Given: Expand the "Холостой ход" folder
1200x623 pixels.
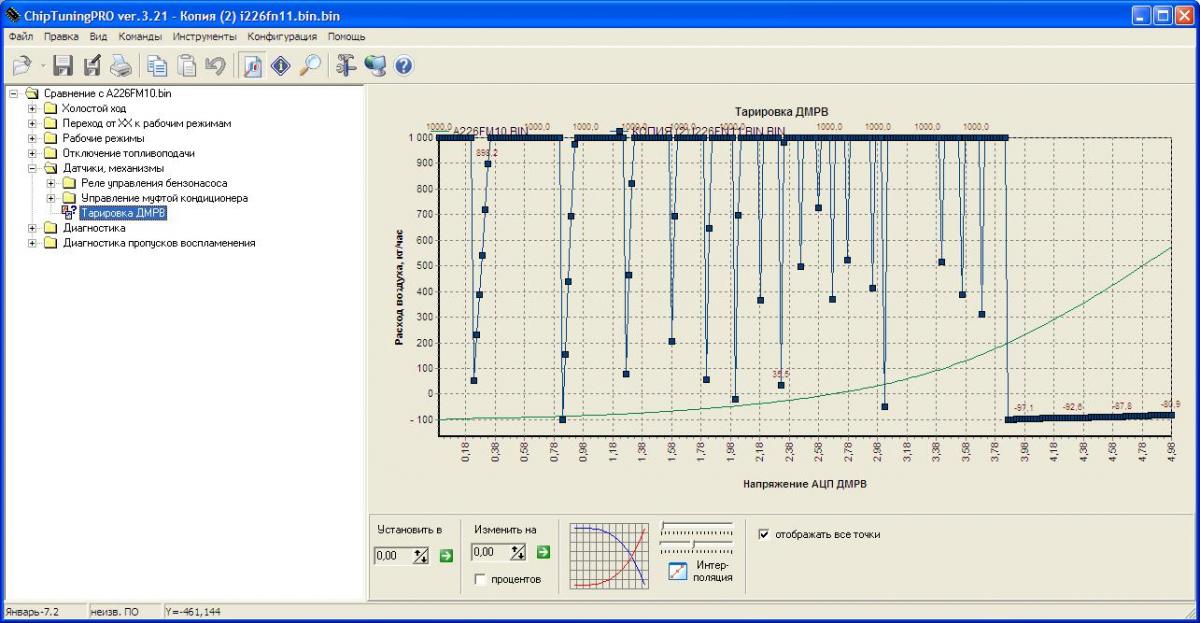Looking at the screenshot, I should point(33,109).
